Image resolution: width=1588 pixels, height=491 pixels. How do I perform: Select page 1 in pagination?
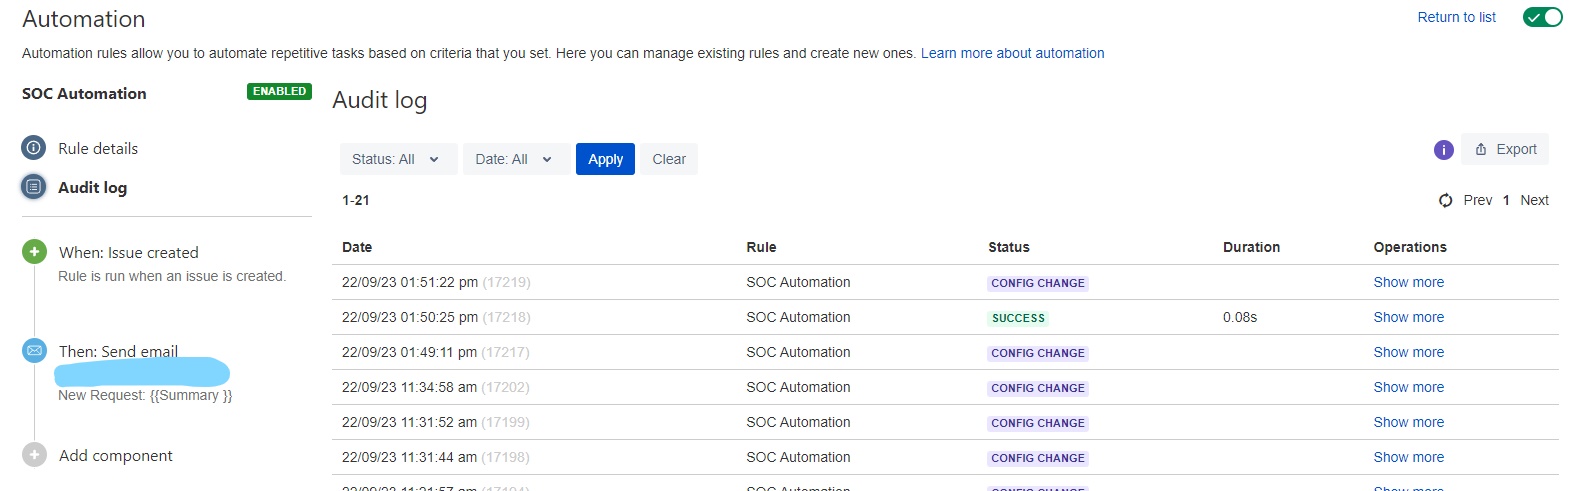tap(1506, 200)
